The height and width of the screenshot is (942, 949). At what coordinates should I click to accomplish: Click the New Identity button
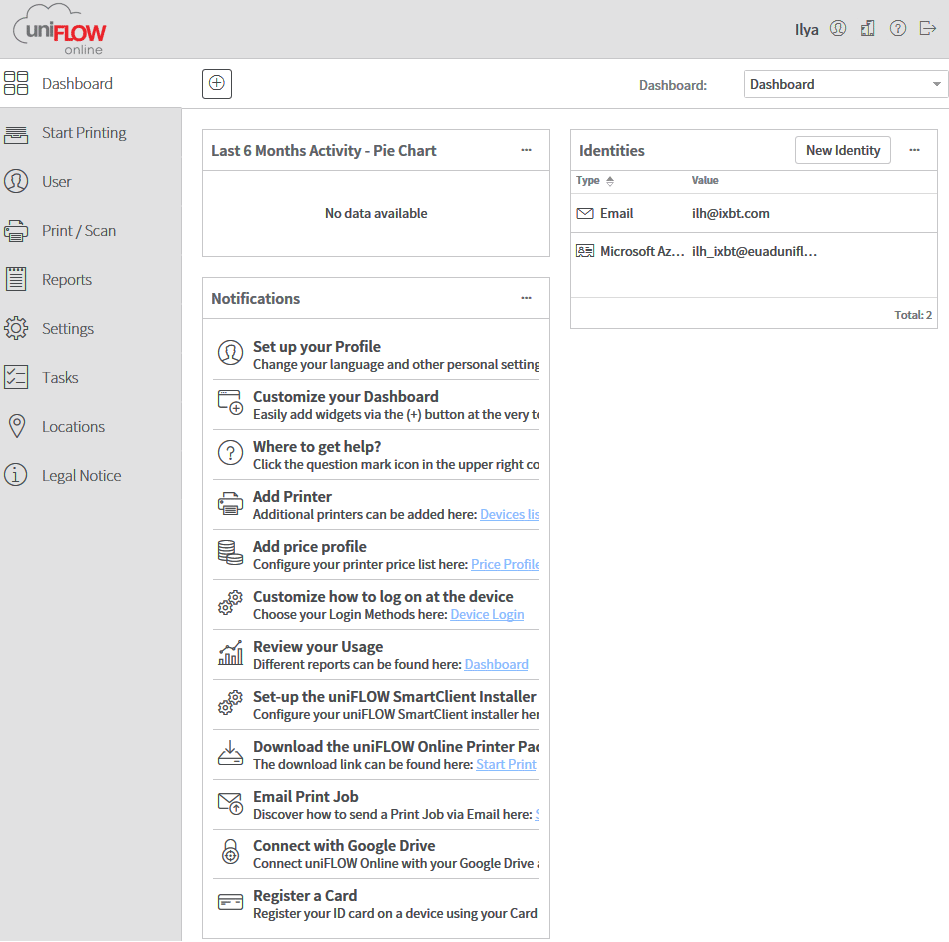(x=842, y=150)
